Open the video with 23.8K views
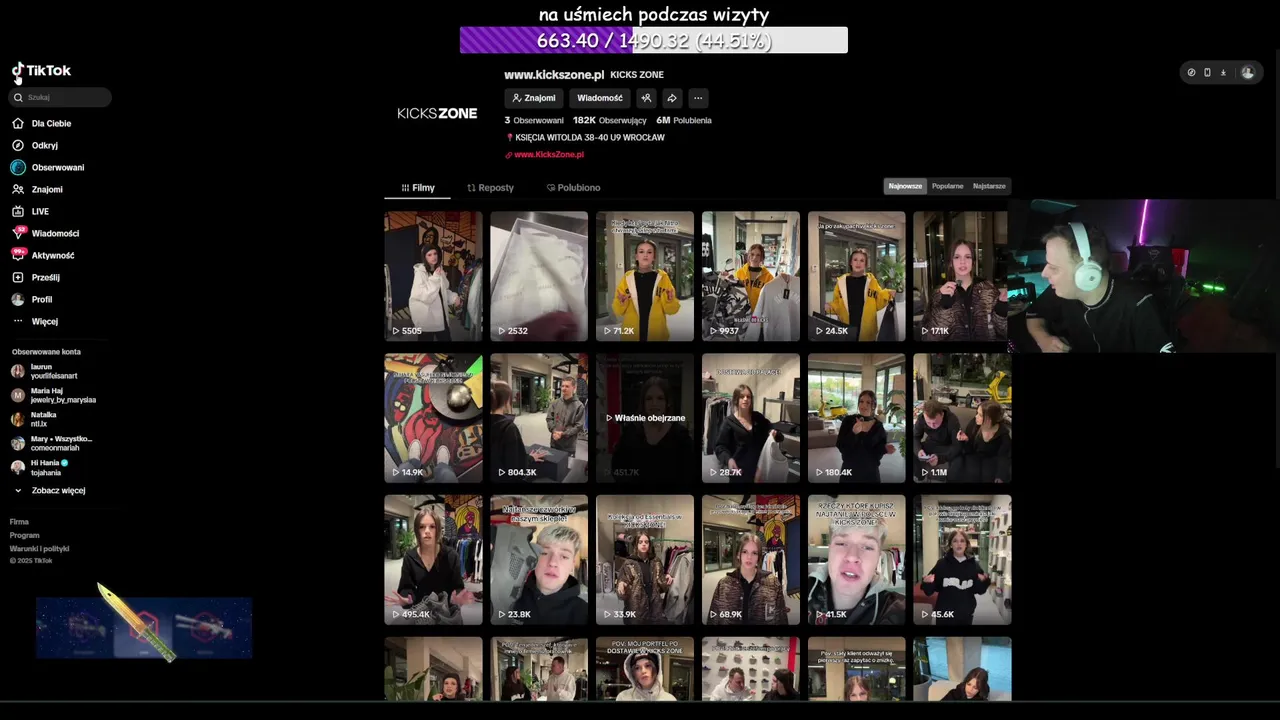Screen dimensions: 1280x720 [539, 560]
